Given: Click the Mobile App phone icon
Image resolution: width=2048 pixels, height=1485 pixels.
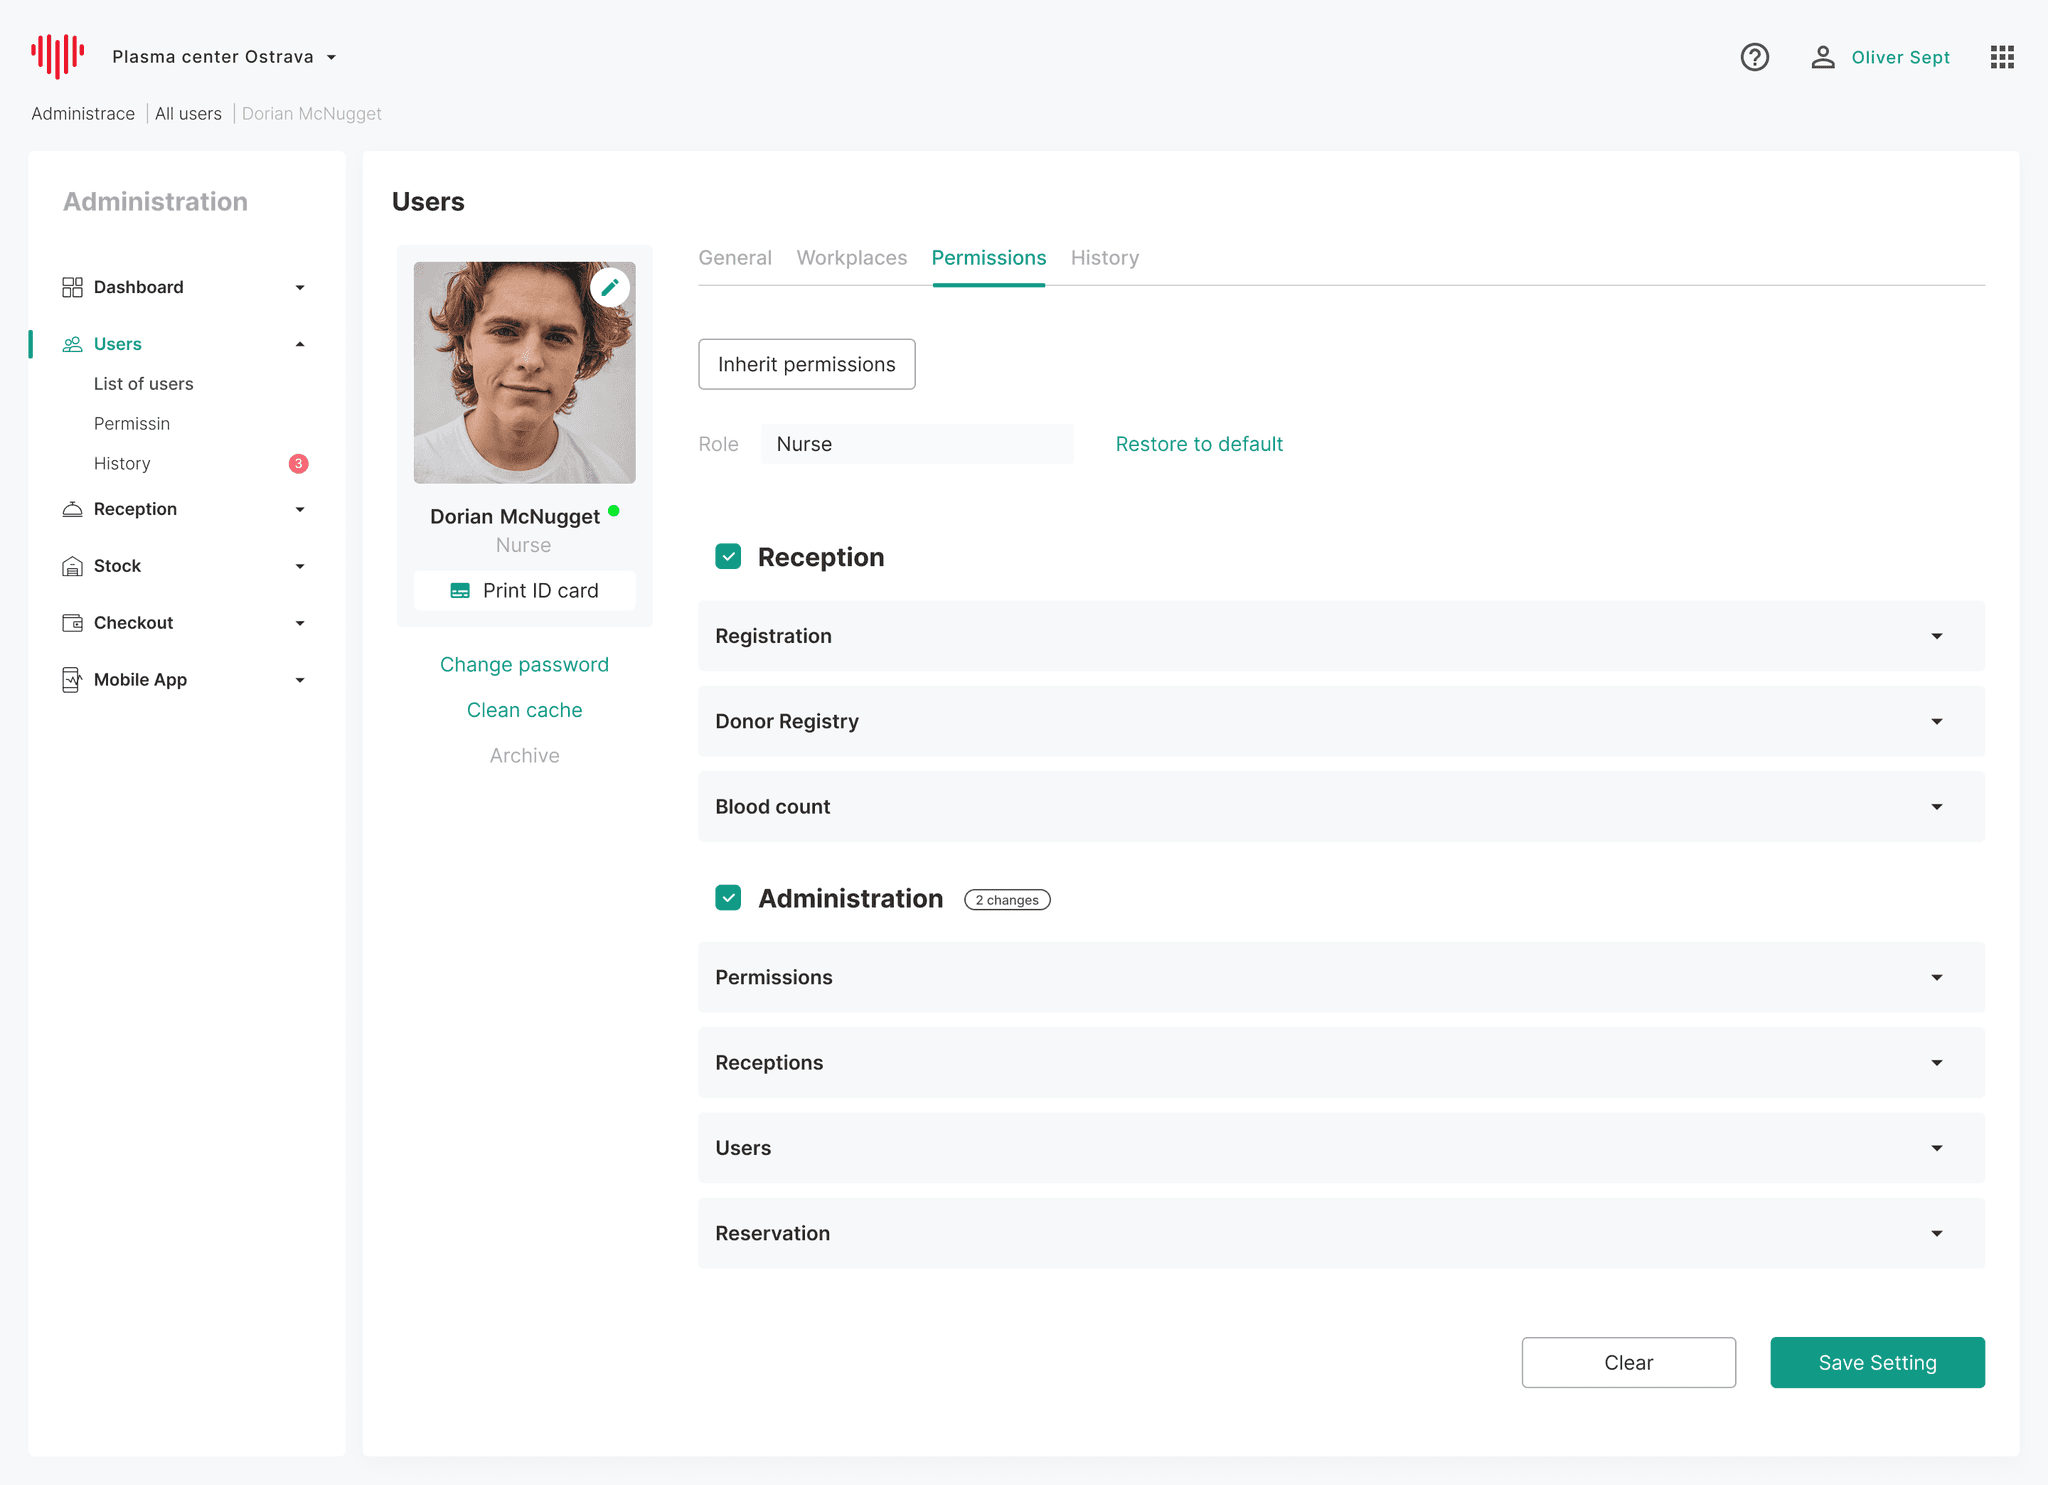Looking at the screenshot, I should coord(72,680).
